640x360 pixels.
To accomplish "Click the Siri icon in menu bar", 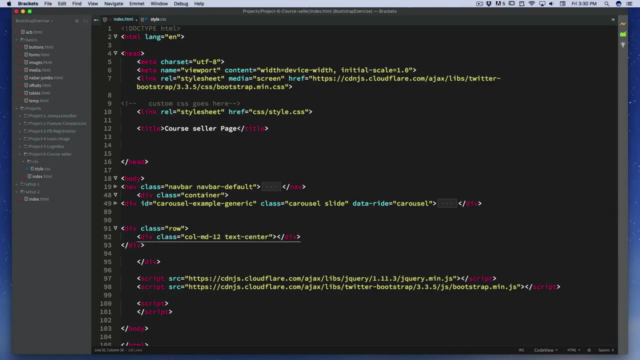I will click(618, 4).
